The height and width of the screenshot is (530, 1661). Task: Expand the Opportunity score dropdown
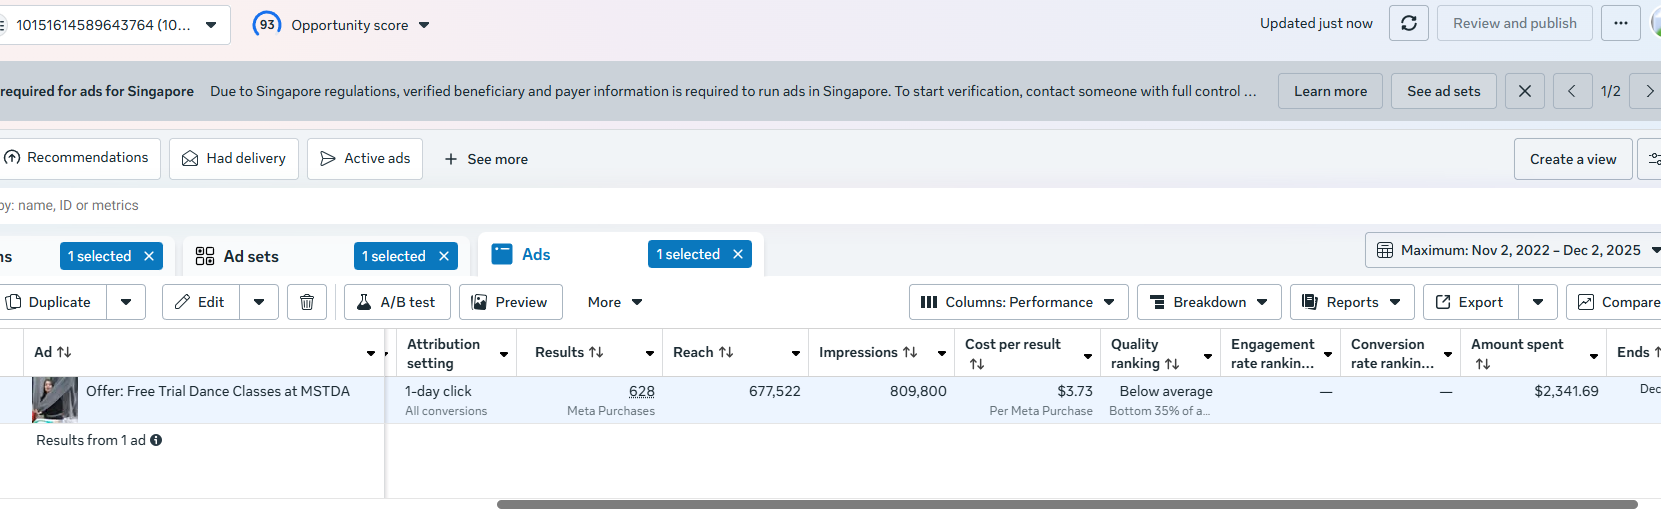pyautogui.click(x=424, y=25)
